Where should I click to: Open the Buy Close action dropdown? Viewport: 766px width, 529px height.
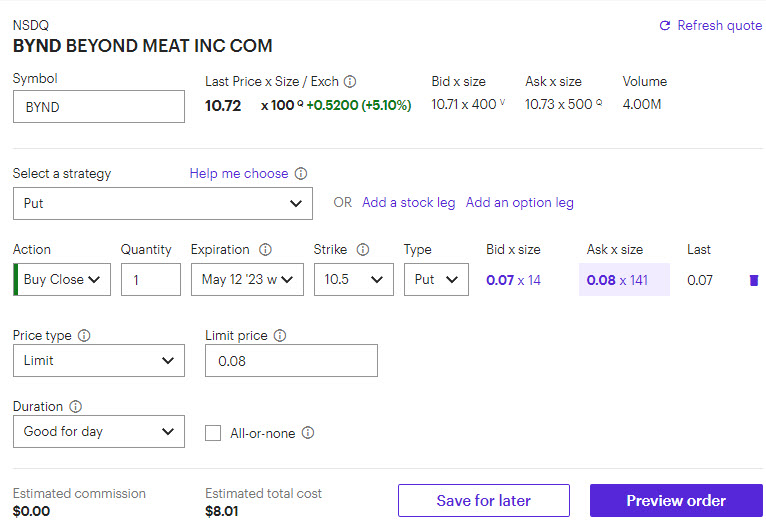click(65, 280)
